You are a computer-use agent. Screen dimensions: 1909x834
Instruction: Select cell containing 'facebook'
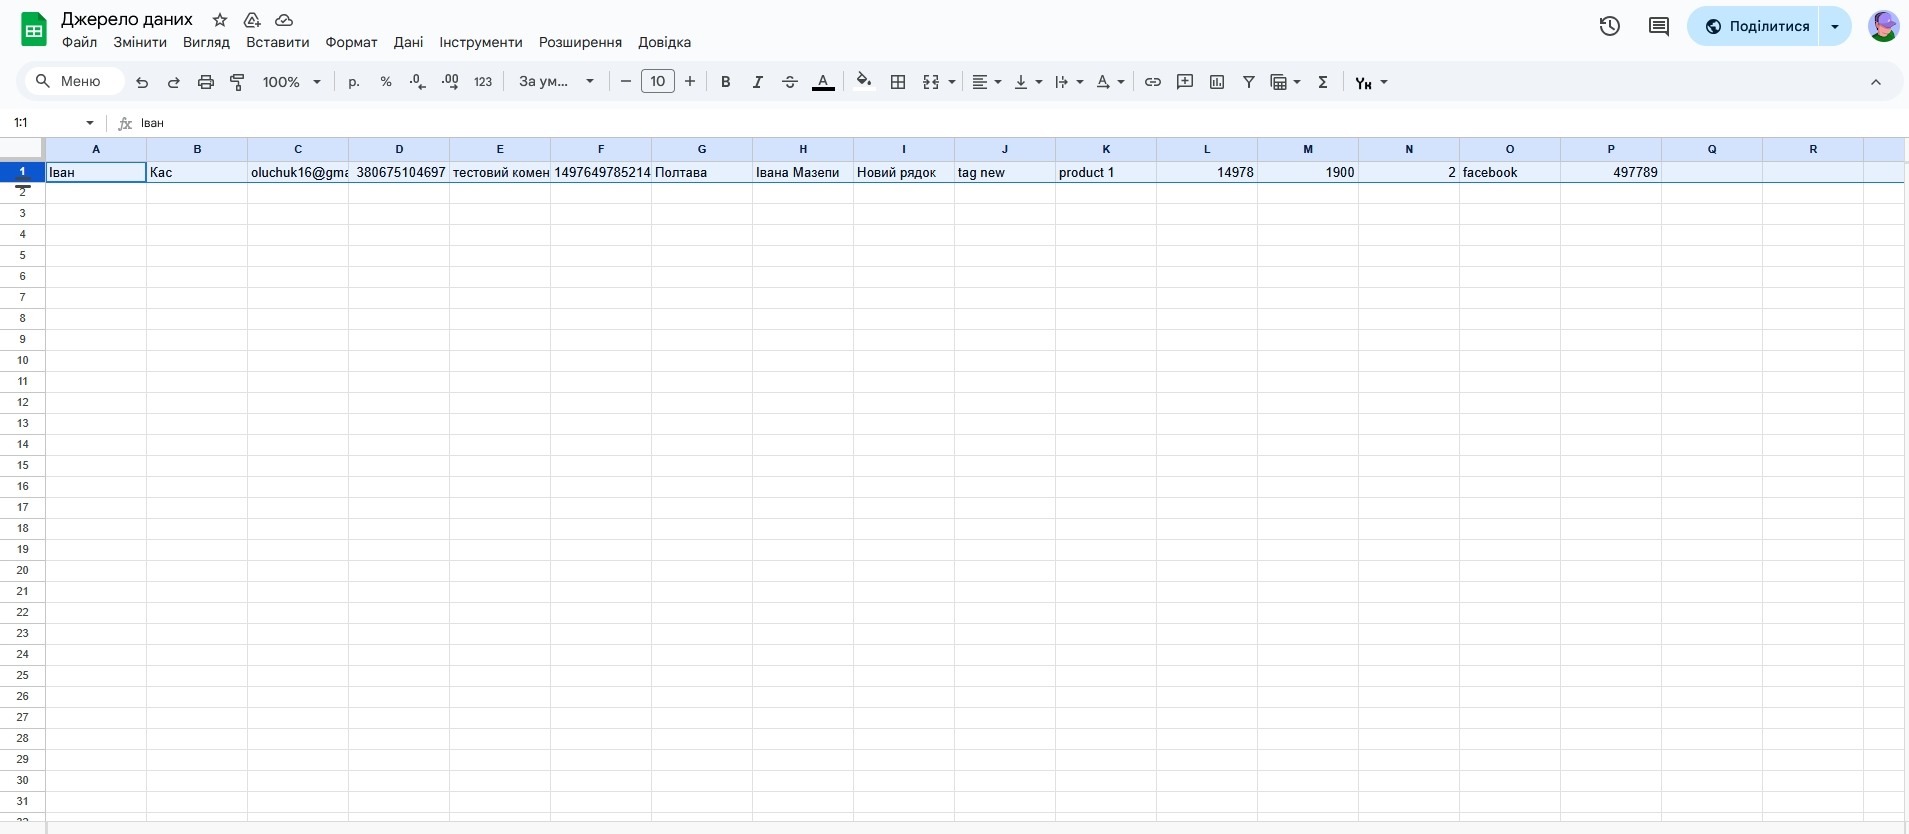(x=1510, y=172)
